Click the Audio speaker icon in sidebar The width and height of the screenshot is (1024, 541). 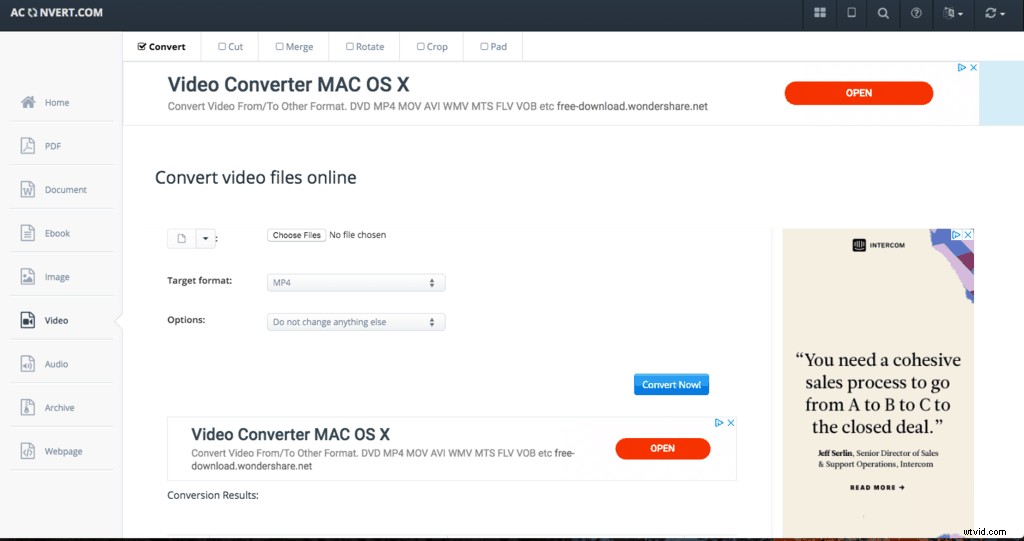coord(27,364)
